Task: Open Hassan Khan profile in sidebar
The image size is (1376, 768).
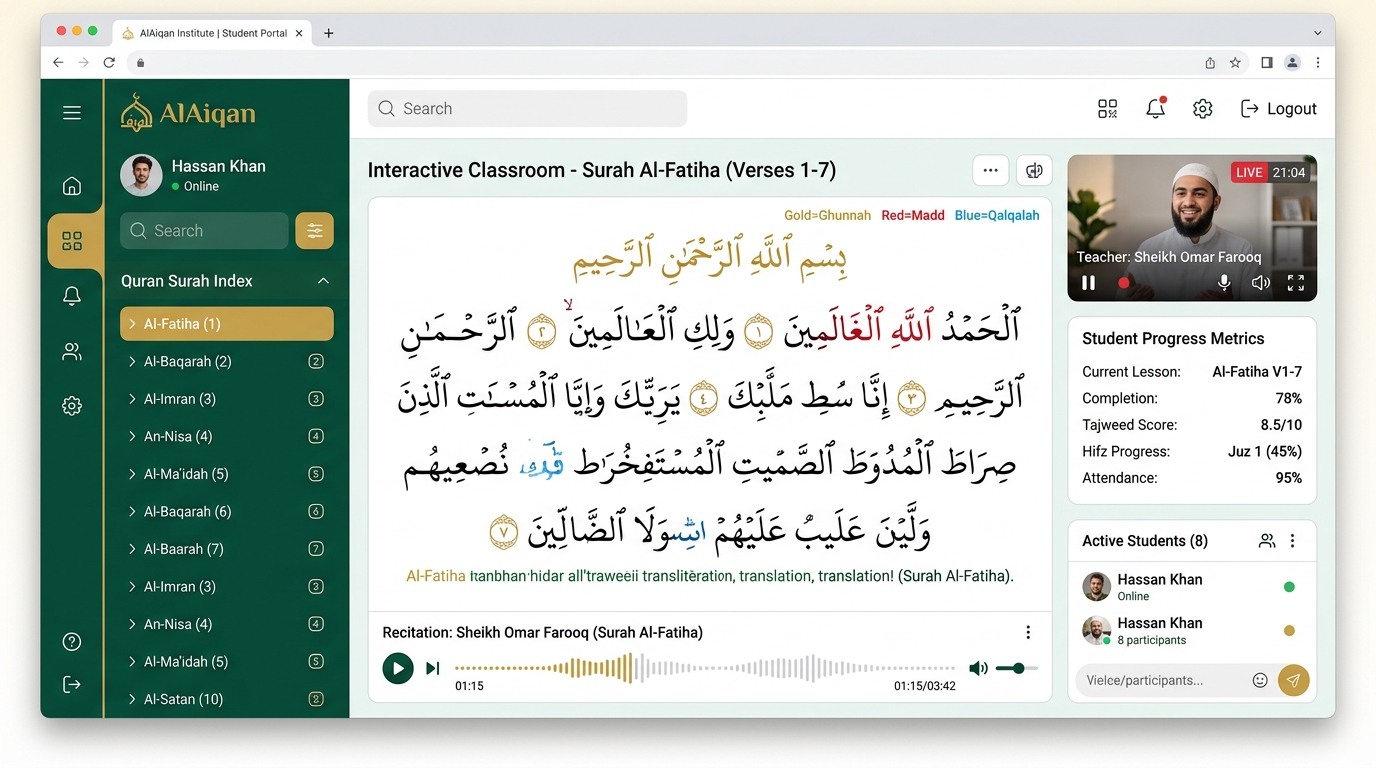Action: (194, 175)
